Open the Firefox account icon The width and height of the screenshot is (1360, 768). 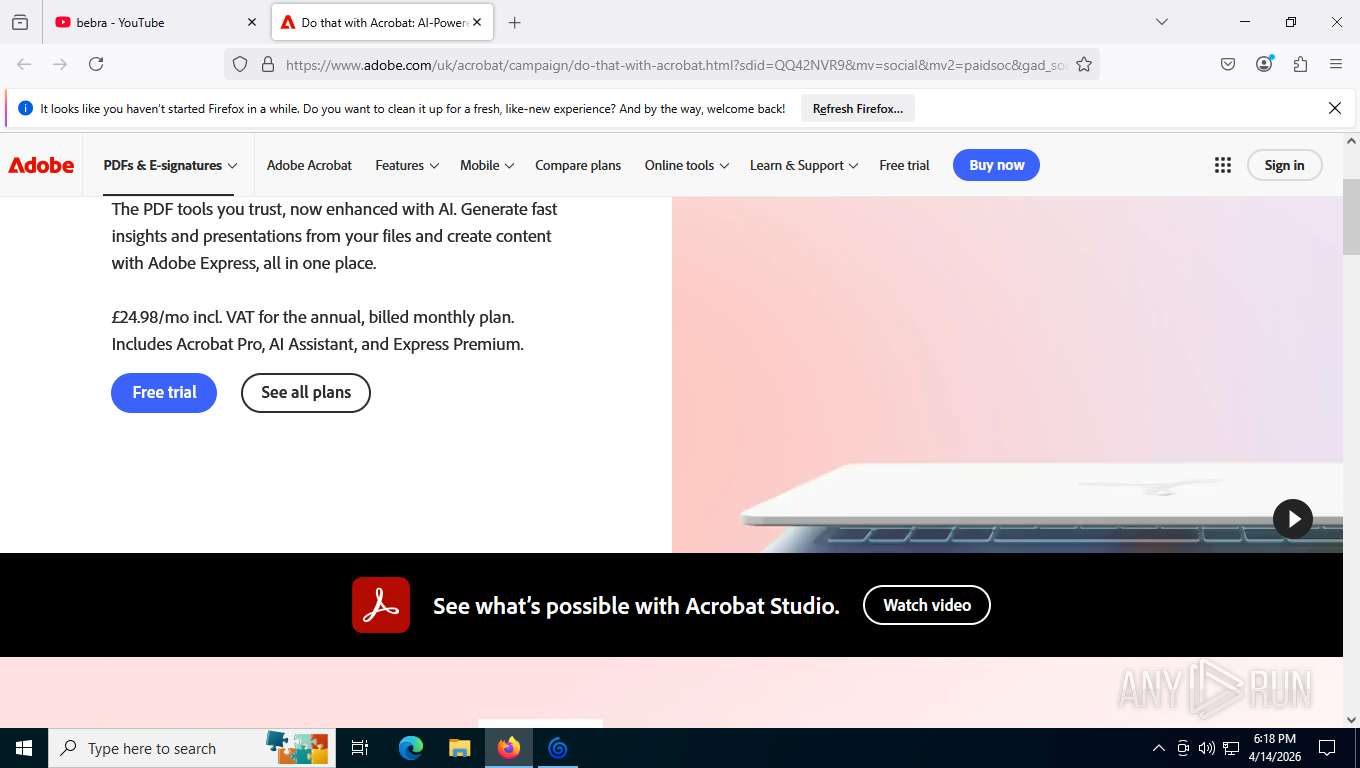[1264, 64]
